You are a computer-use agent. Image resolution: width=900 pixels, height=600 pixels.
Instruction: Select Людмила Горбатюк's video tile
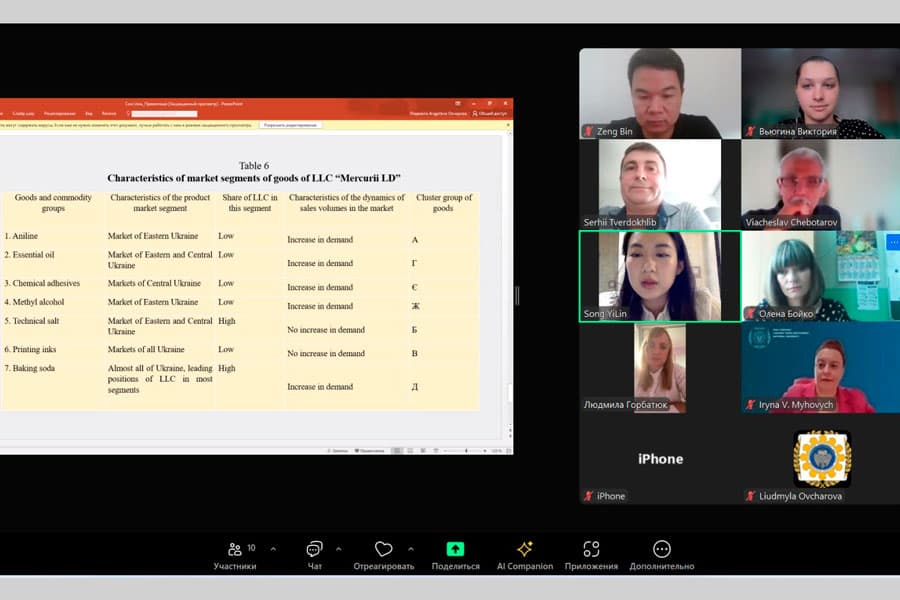click(660, 367)
